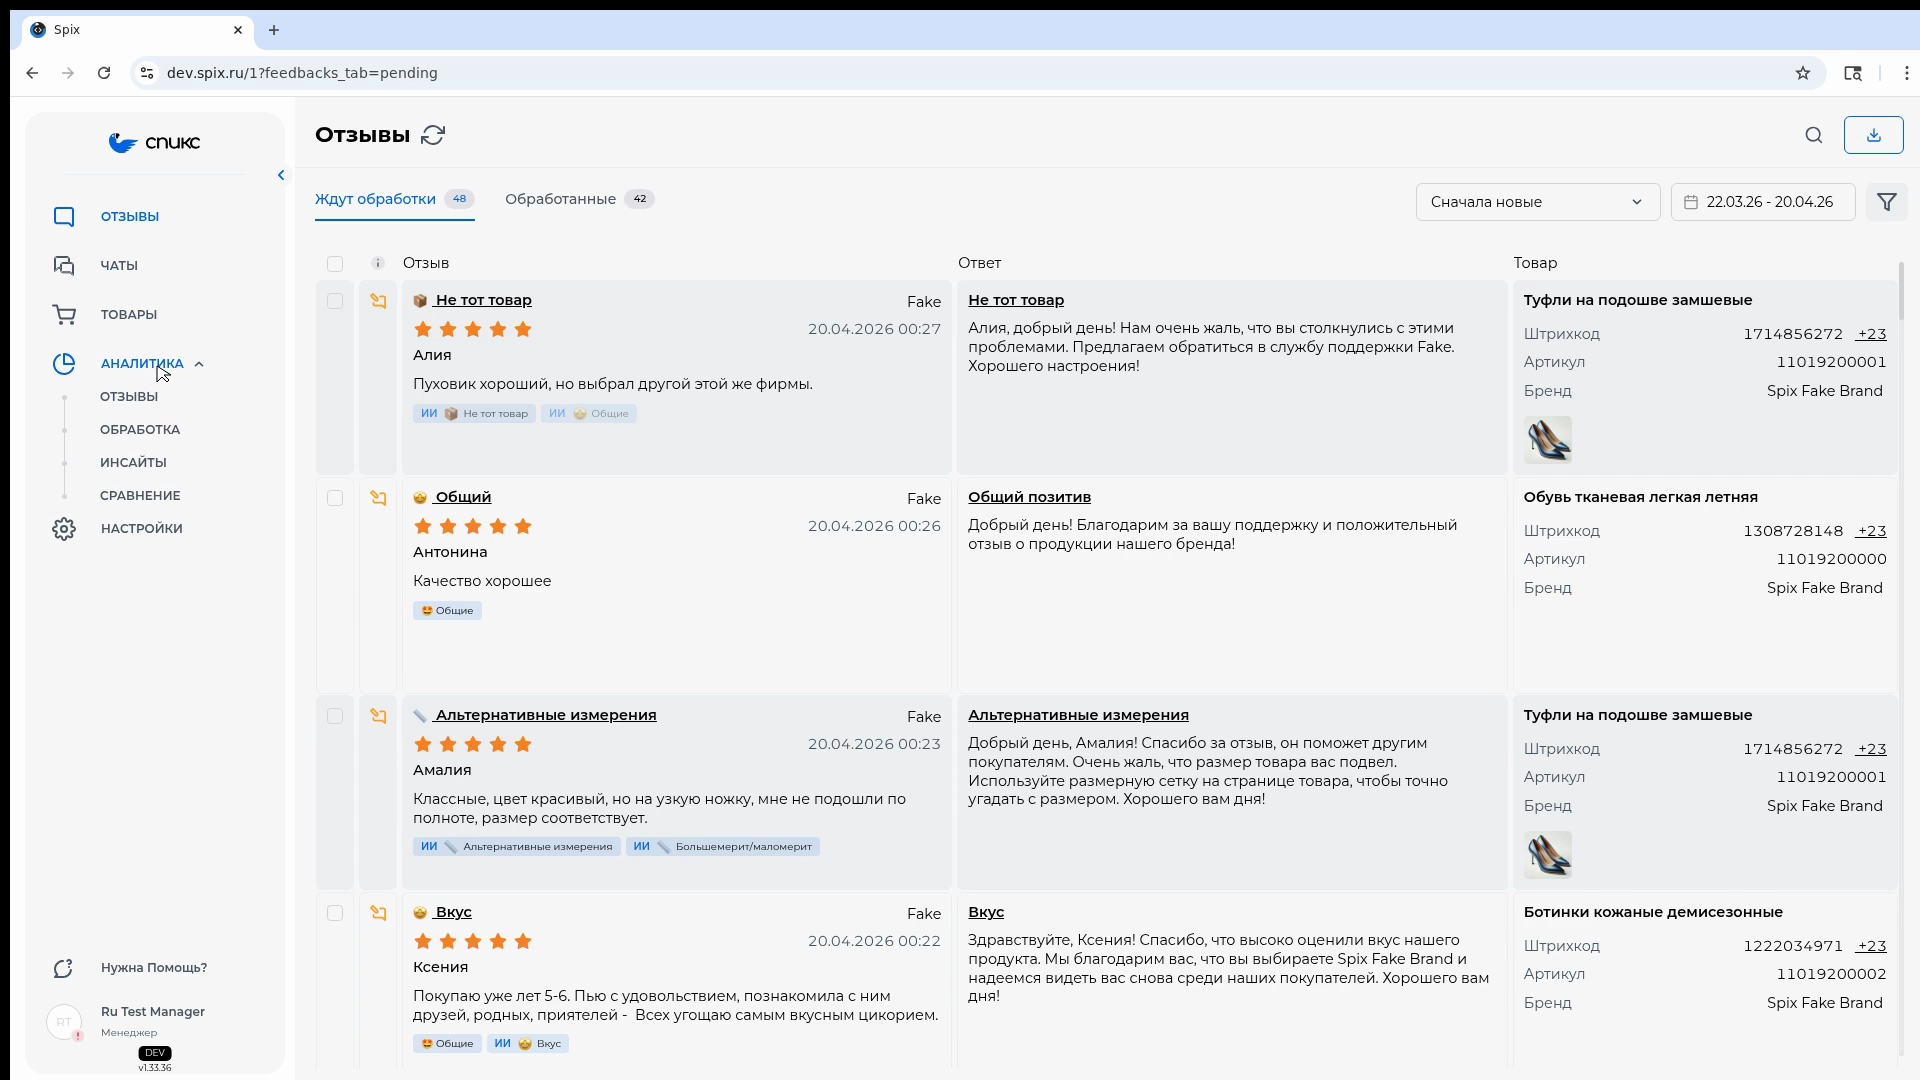The image size is (1920, 1080).
Task: Open Инсайты under Аналитика
Action: pos(133,462)
